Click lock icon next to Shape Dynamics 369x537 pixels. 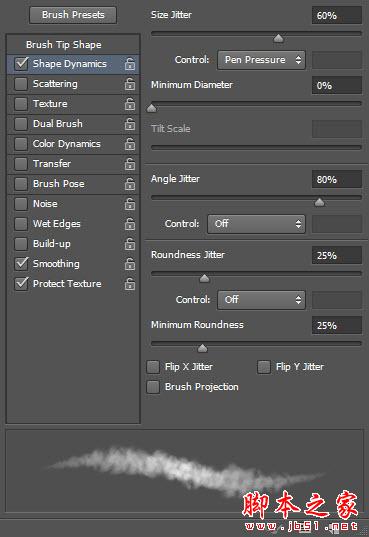pyautogui.click(x=130, y=64)
